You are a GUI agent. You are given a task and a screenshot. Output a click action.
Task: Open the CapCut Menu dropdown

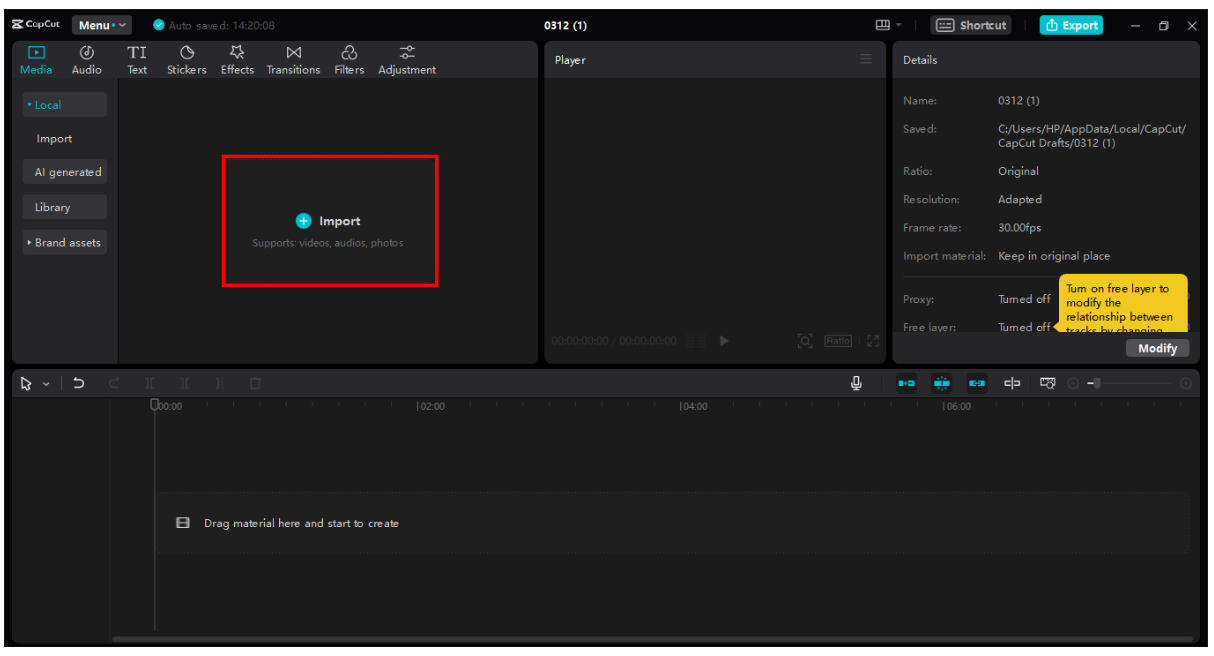pos(103,25)
